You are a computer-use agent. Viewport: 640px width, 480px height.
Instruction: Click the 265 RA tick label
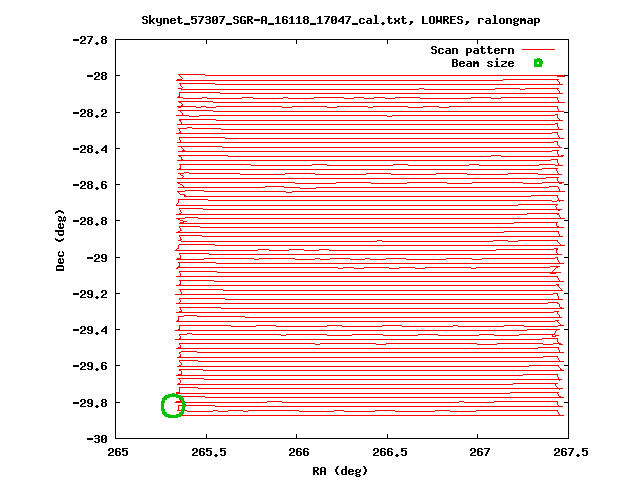pos(118,452)
